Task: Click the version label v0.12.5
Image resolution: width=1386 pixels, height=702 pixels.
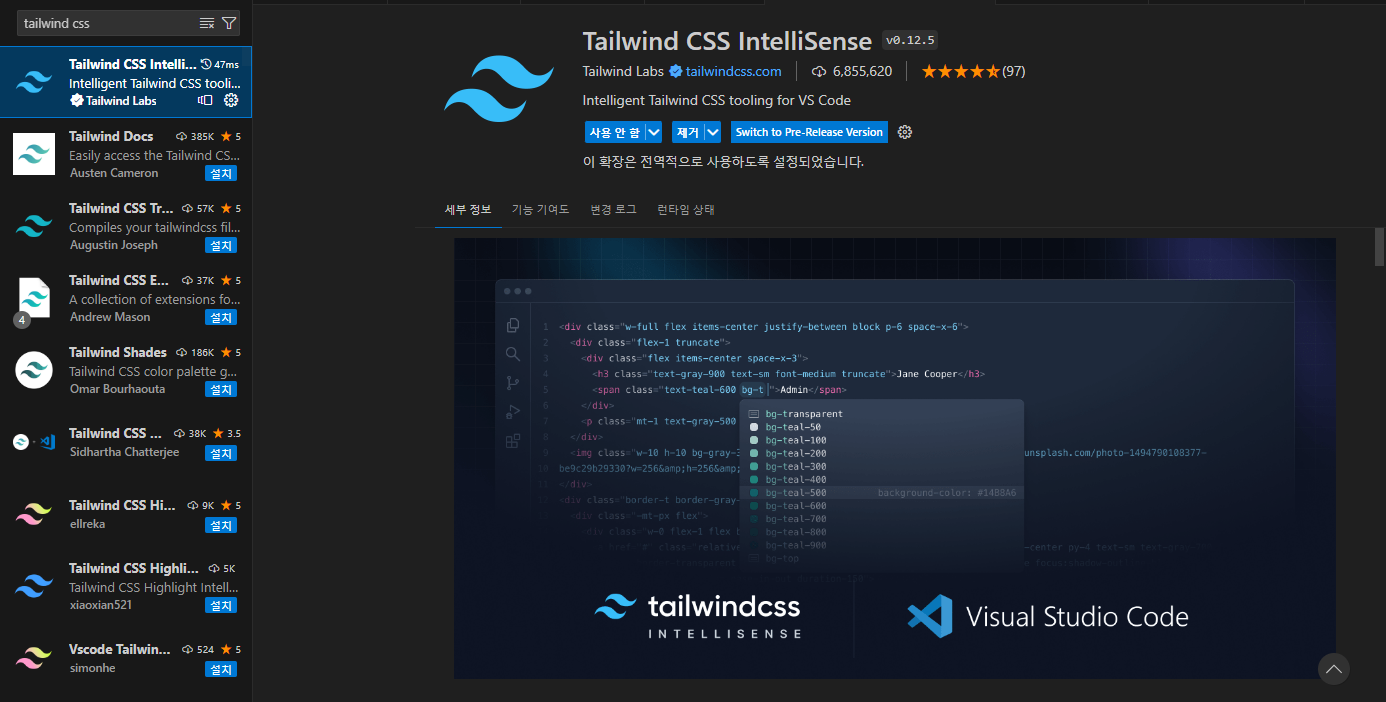Action: (x=909, y=41)
